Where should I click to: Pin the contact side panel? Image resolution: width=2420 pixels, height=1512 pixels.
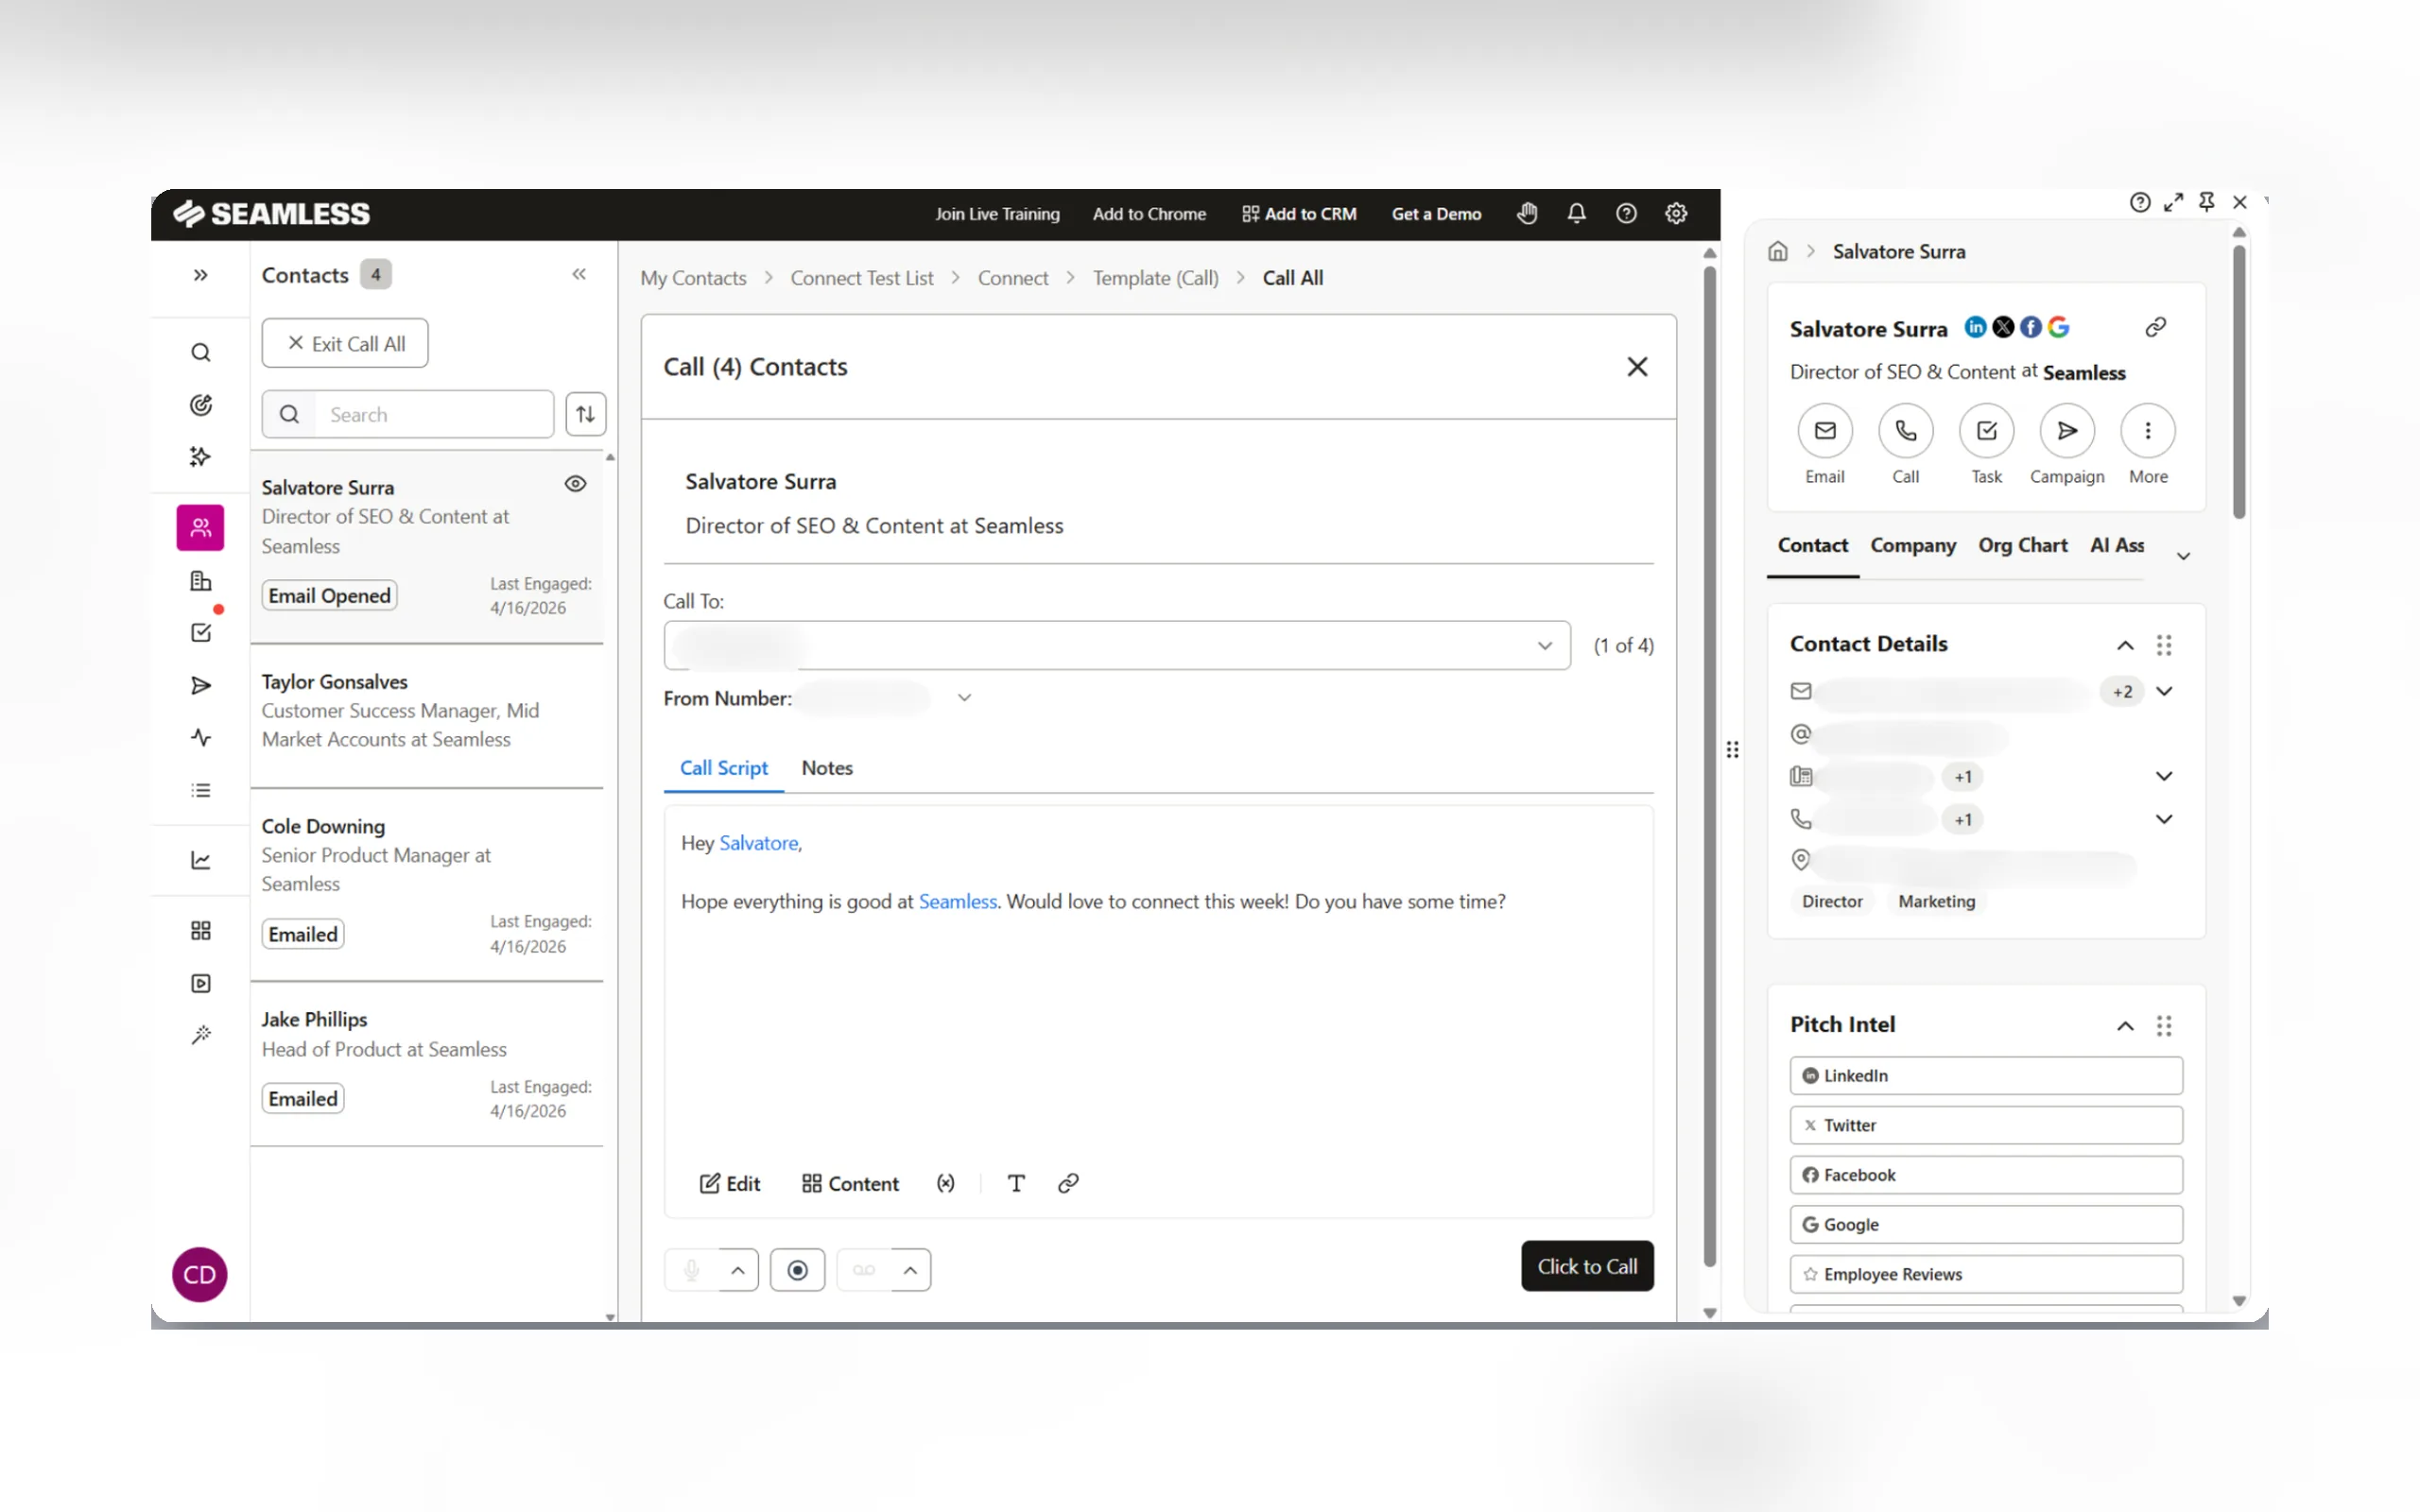pos(2207,202)
